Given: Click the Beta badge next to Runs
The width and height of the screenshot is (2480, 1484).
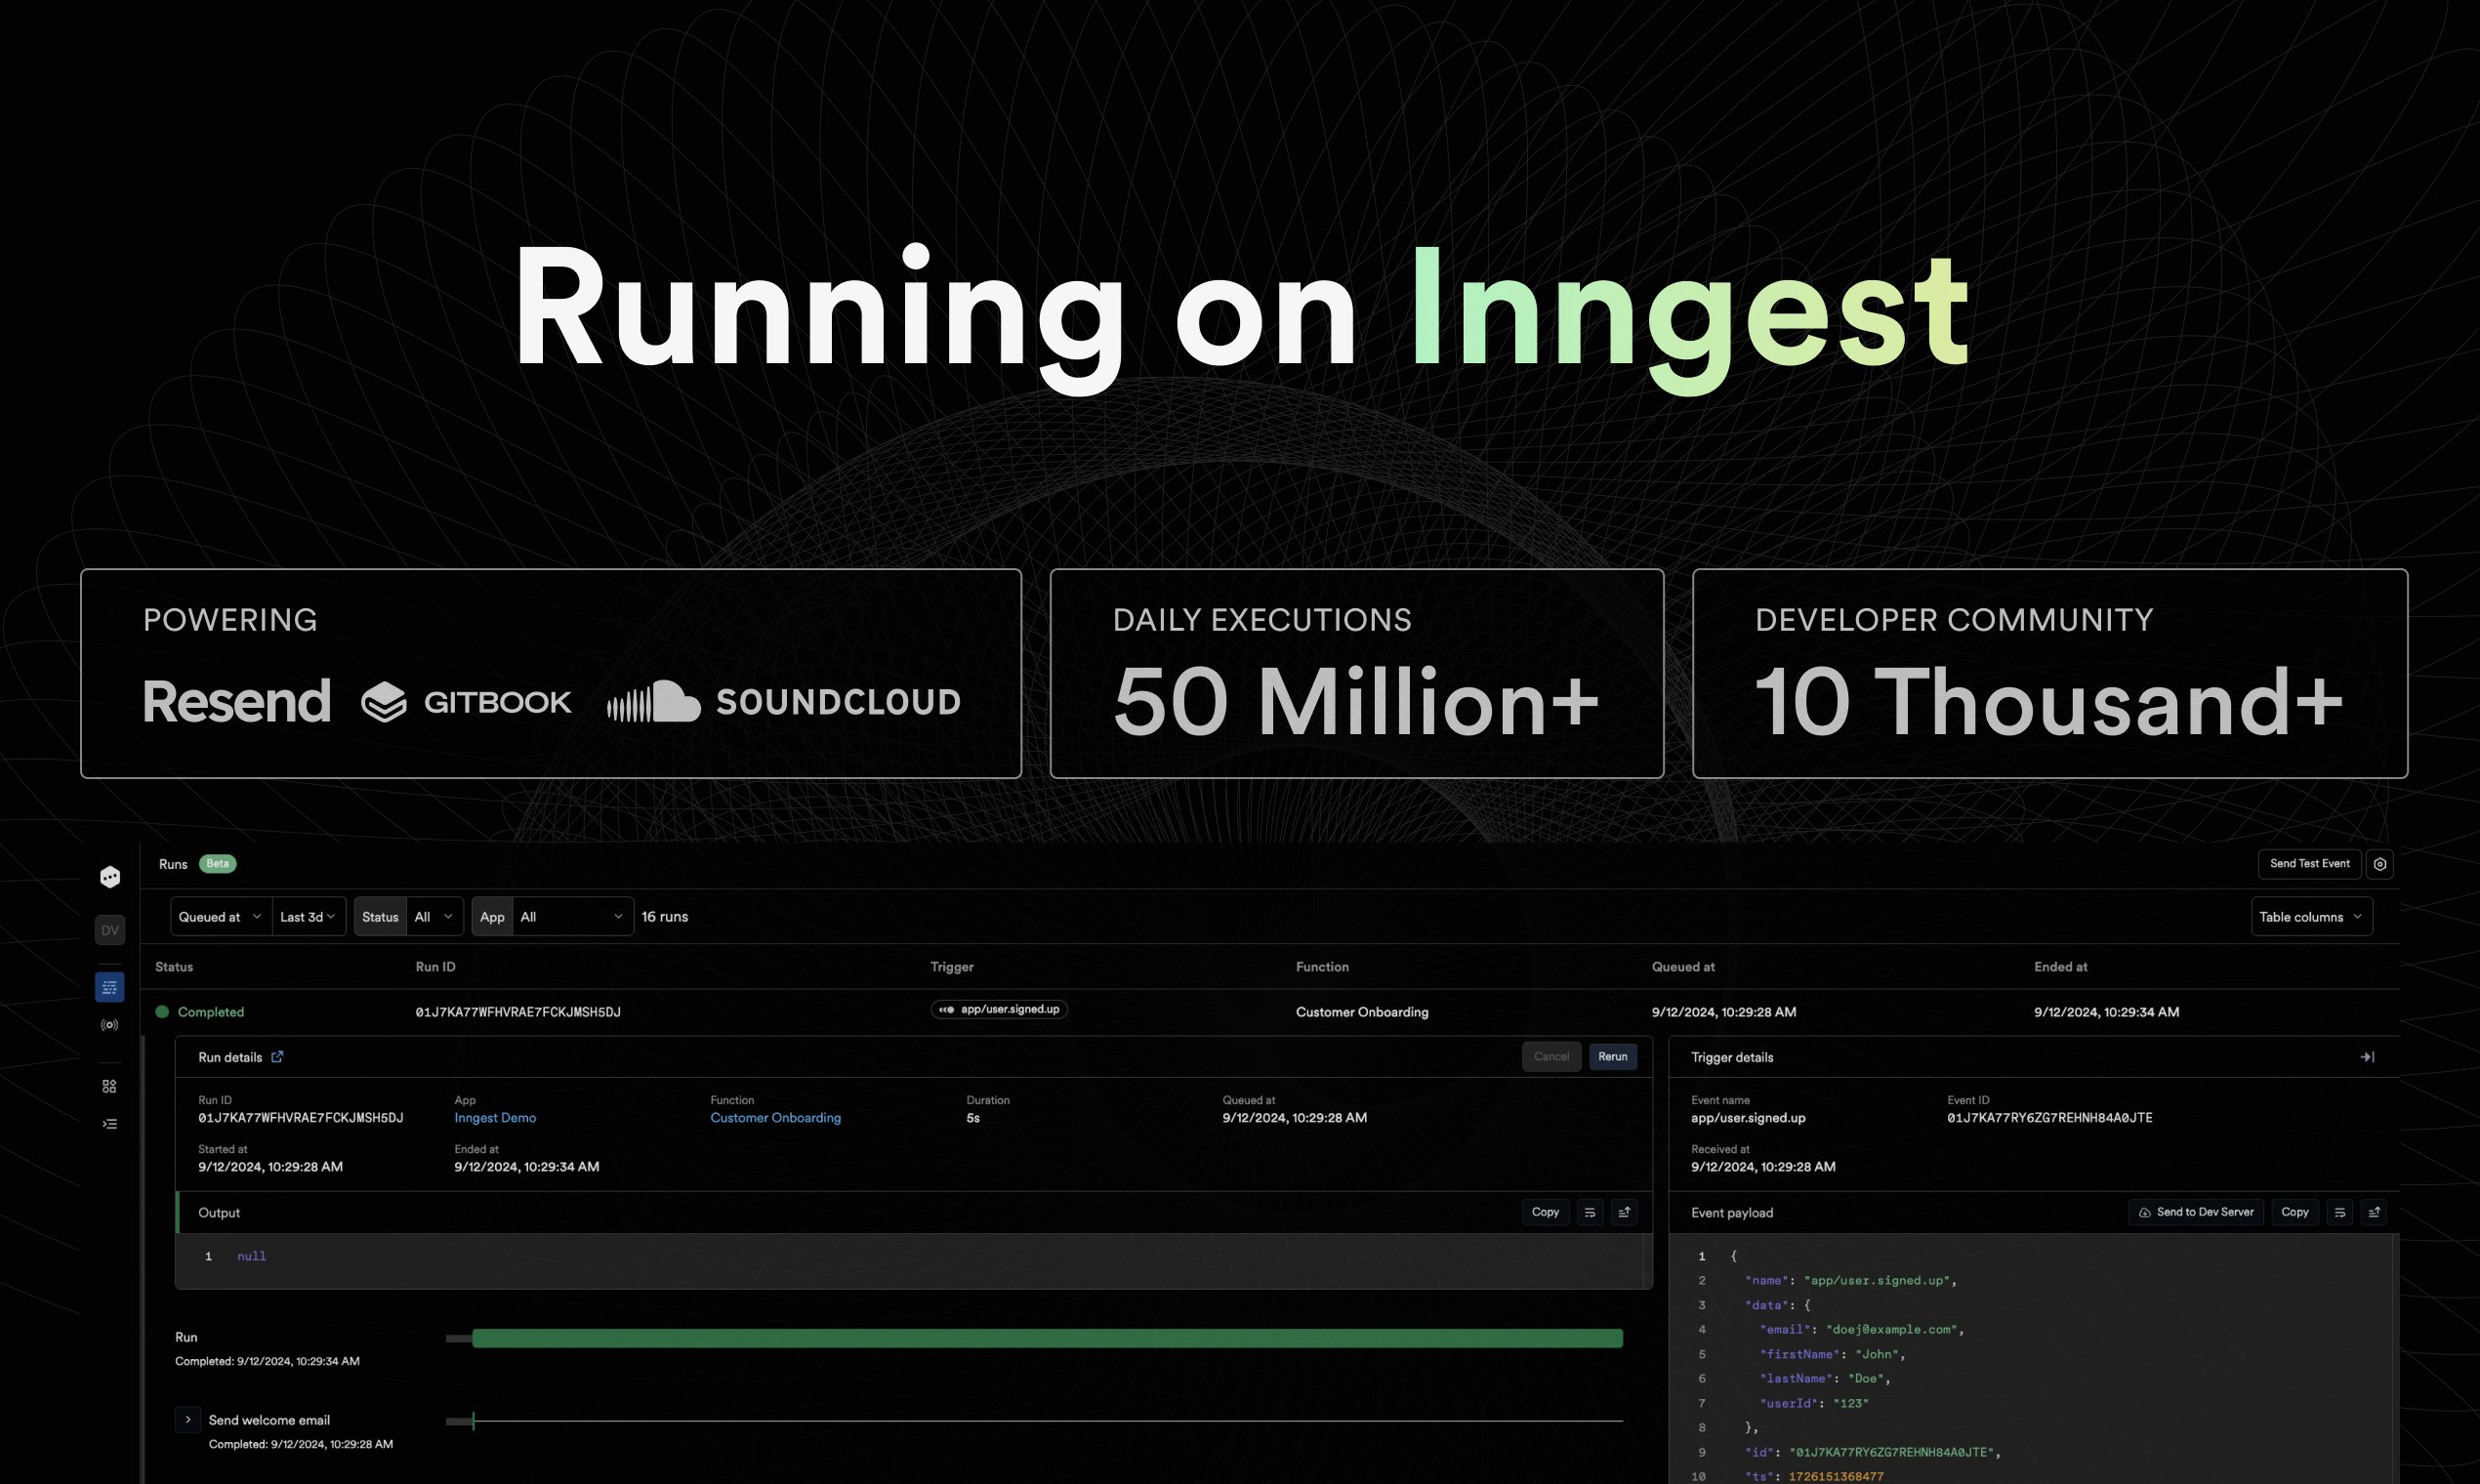Looking at the screenshot, I should pyautogui.click(x=217, y=864).
